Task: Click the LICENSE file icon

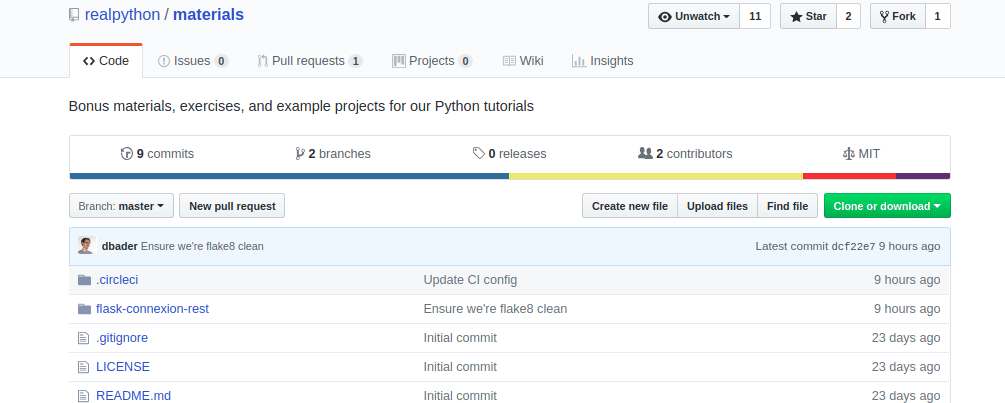Action: pos(83,367)
